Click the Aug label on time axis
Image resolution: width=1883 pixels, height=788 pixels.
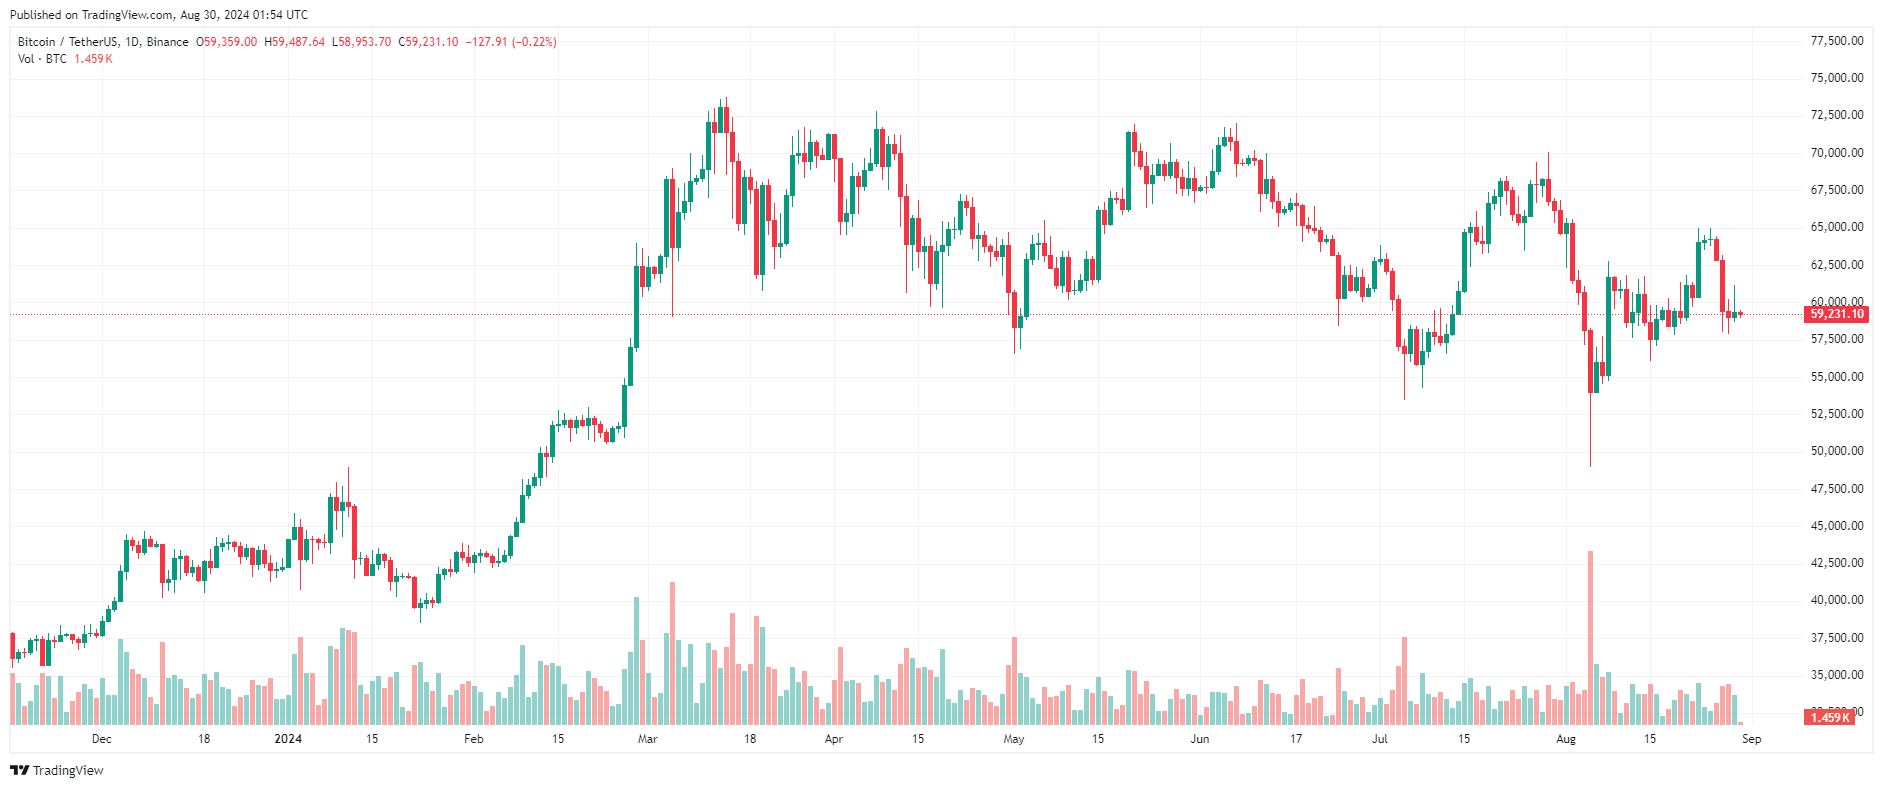[1566, 739]
